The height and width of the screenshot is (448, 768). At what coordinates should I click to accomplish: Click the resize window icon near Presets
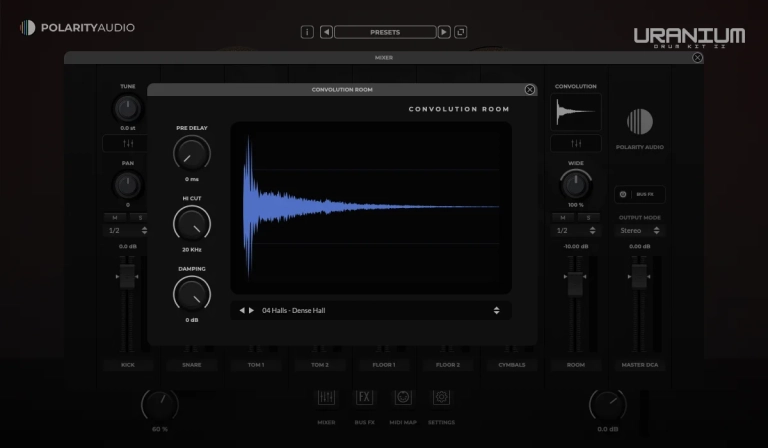(460, 32)
